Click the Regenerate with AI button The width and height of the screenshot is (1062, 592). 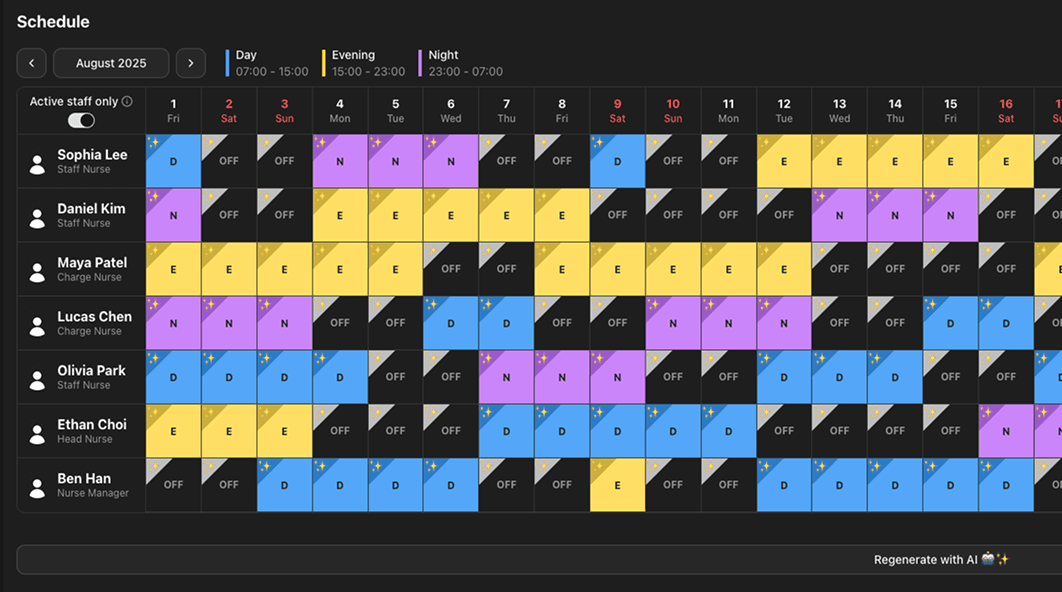[940, 560]
